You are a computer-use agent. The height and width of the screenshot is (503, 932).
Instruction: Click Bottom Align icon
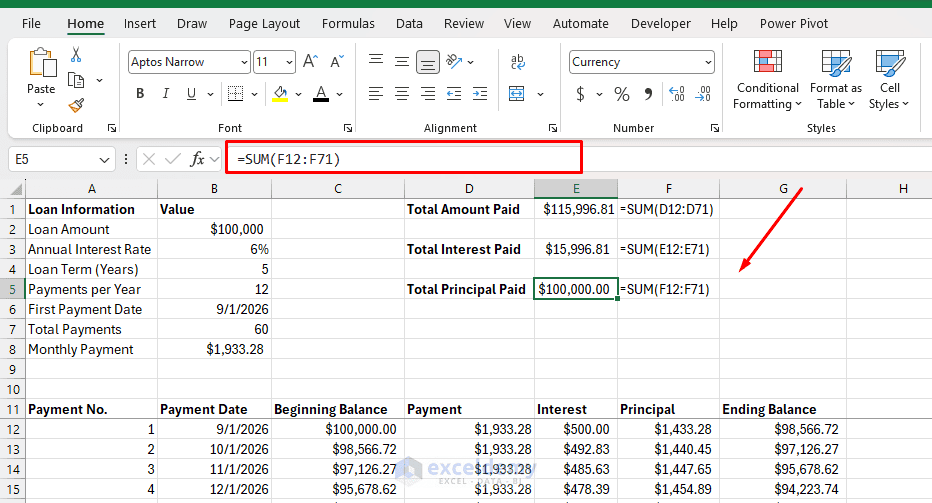tap(428, 62)
